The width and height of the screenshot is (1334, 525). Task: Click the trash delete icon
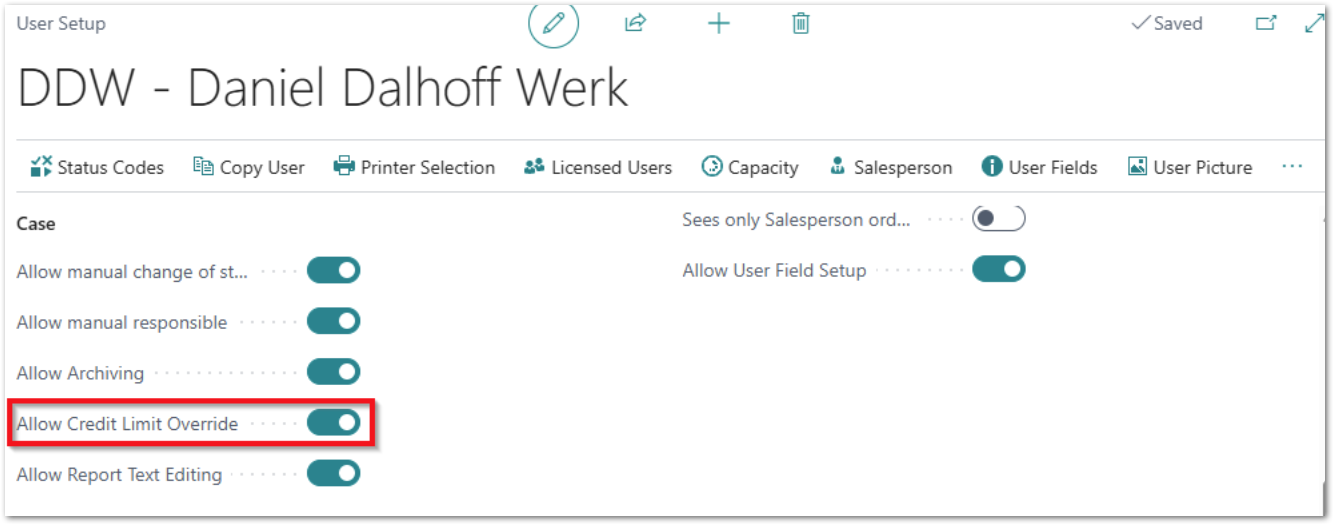800,24
